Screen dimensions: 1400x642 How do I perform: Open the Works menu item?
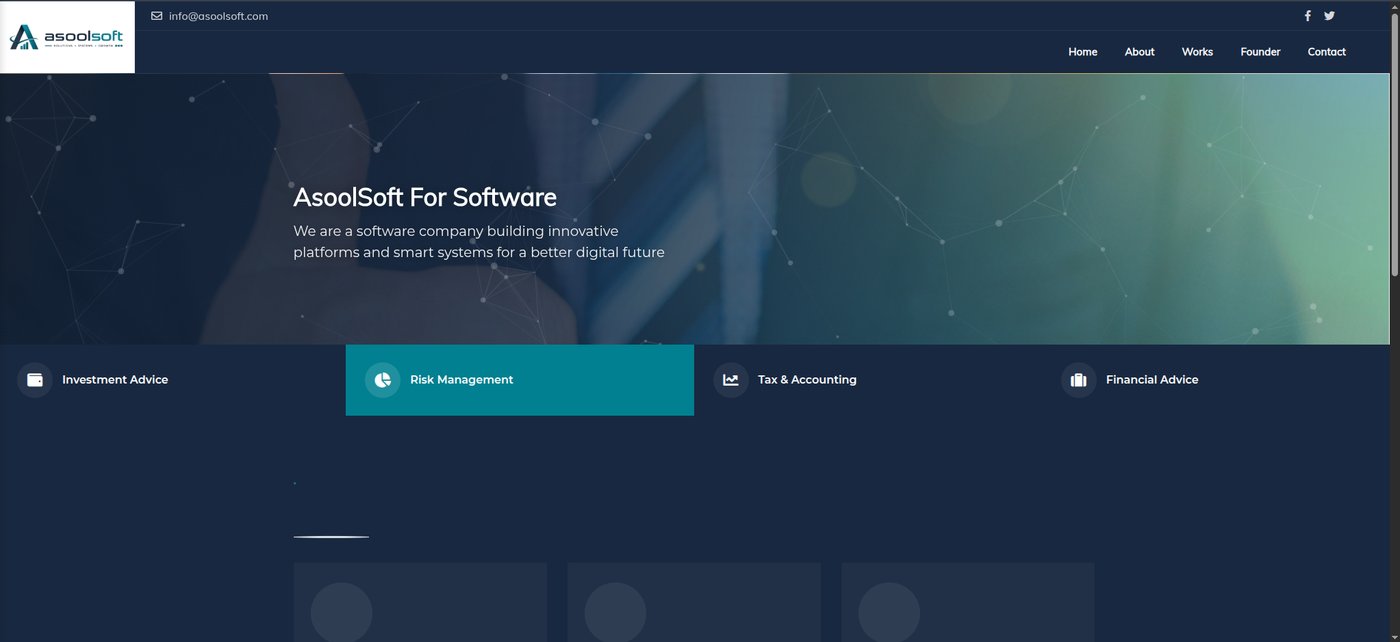pos(1197,52)
